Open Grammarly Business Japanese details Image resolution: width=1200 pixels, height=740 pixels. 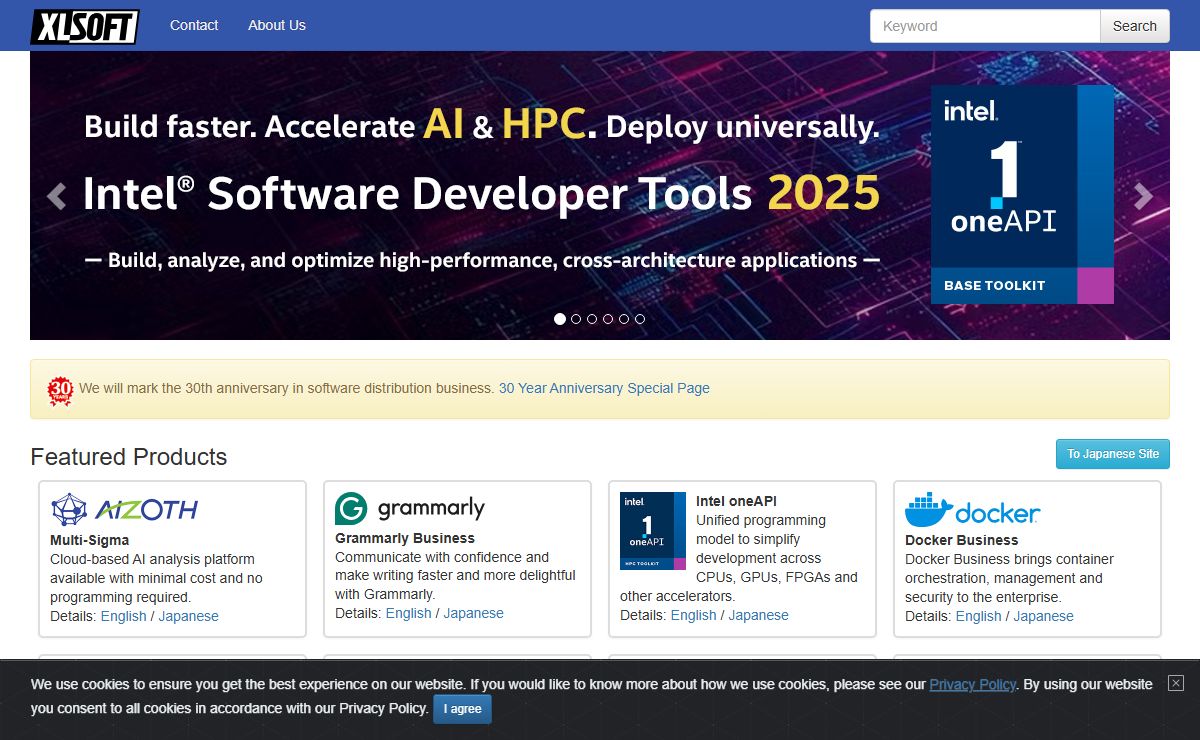(473, 613)
